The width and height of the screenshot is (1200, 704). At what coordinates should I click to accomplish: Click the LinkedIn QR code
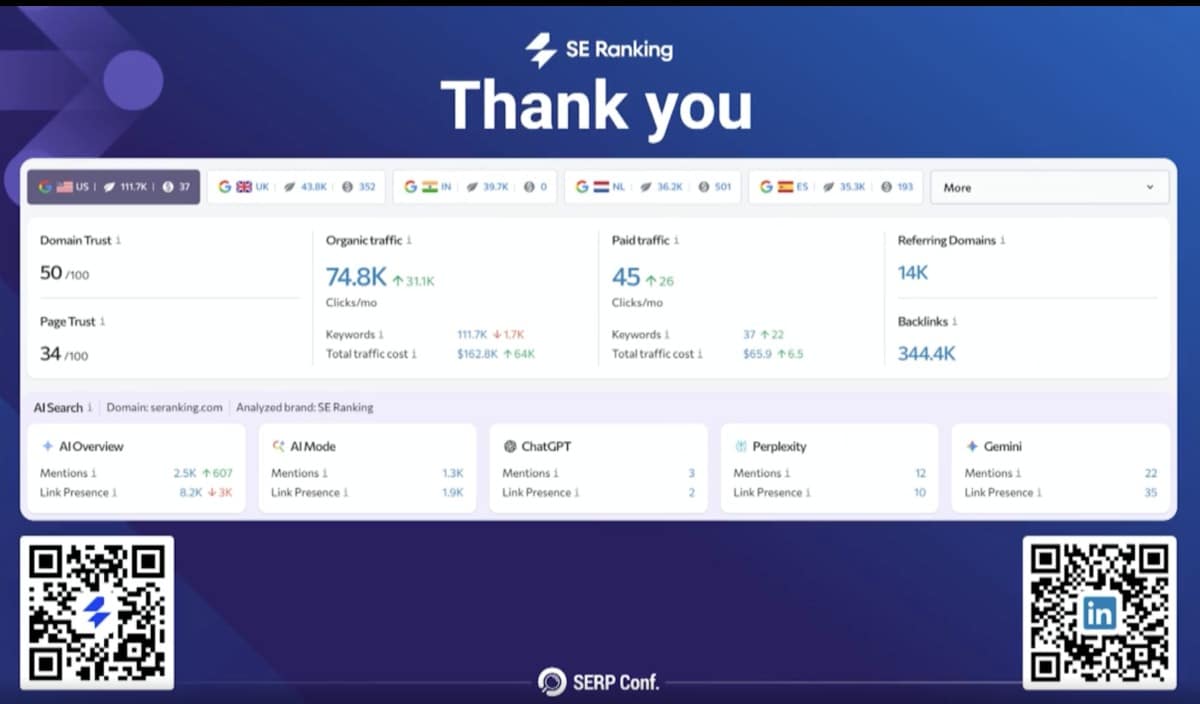pyautogui.click(x=1099, y=612)
